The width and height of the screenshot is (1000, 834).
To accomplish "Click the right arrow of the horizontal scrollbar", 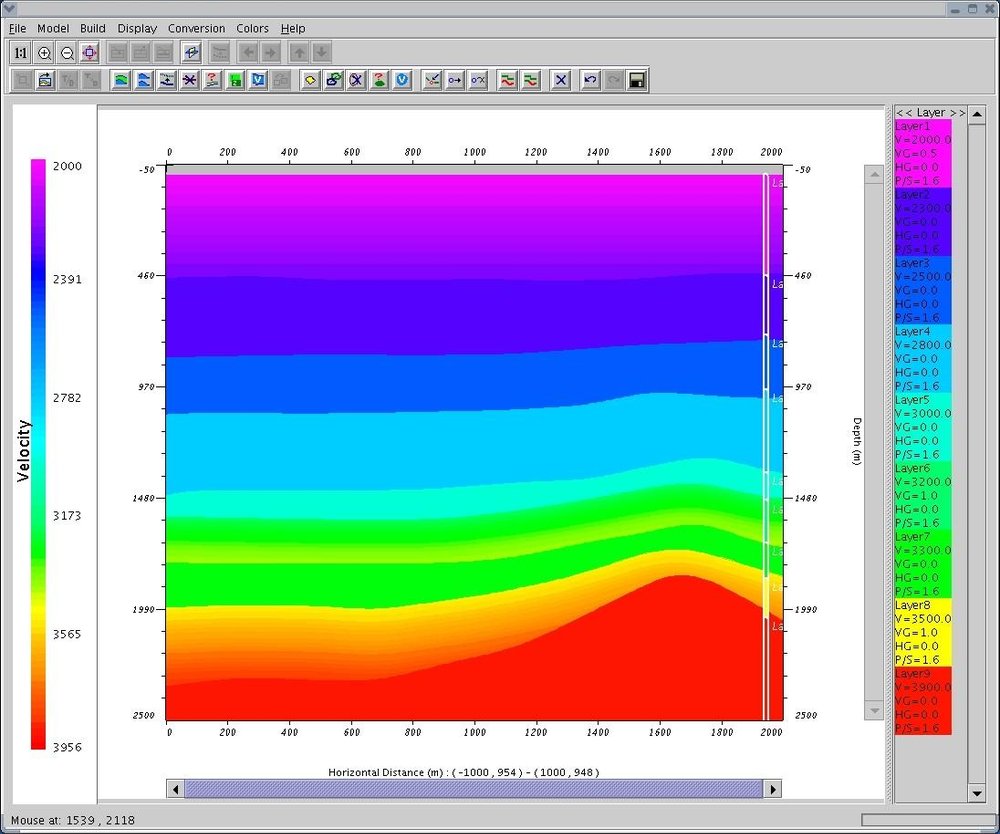I will click(x=774, y=788).
